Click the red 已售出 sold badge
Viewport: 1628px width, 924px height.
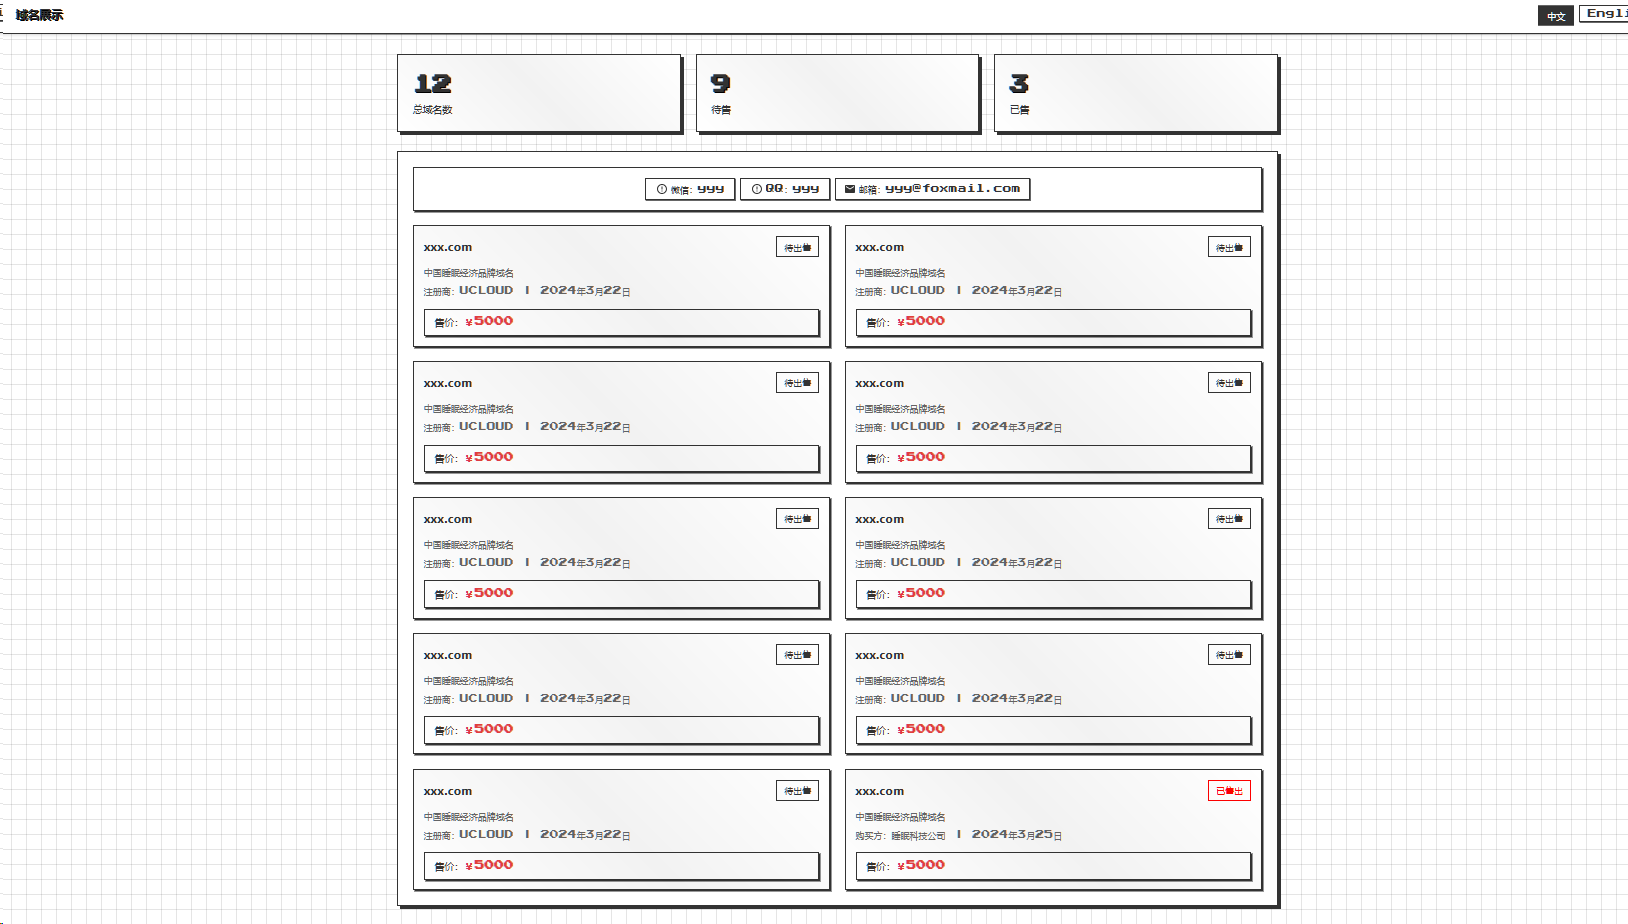(x=1229, y=791)
